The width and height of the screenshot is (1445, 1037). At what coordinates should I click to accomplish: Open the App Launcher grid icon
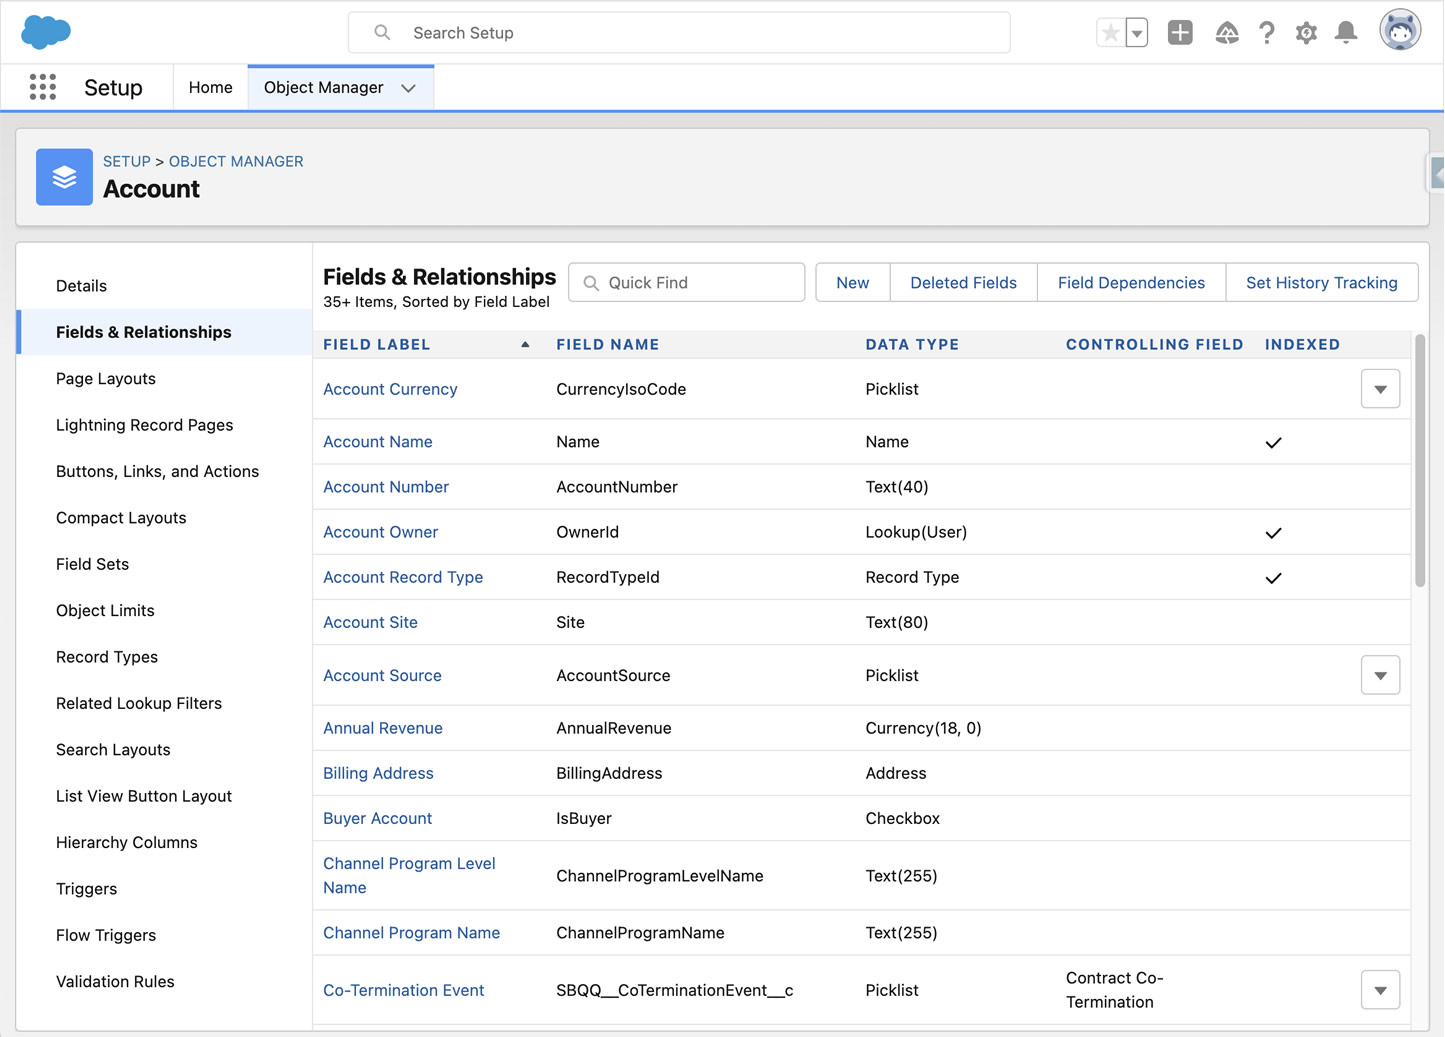[43, 87]
